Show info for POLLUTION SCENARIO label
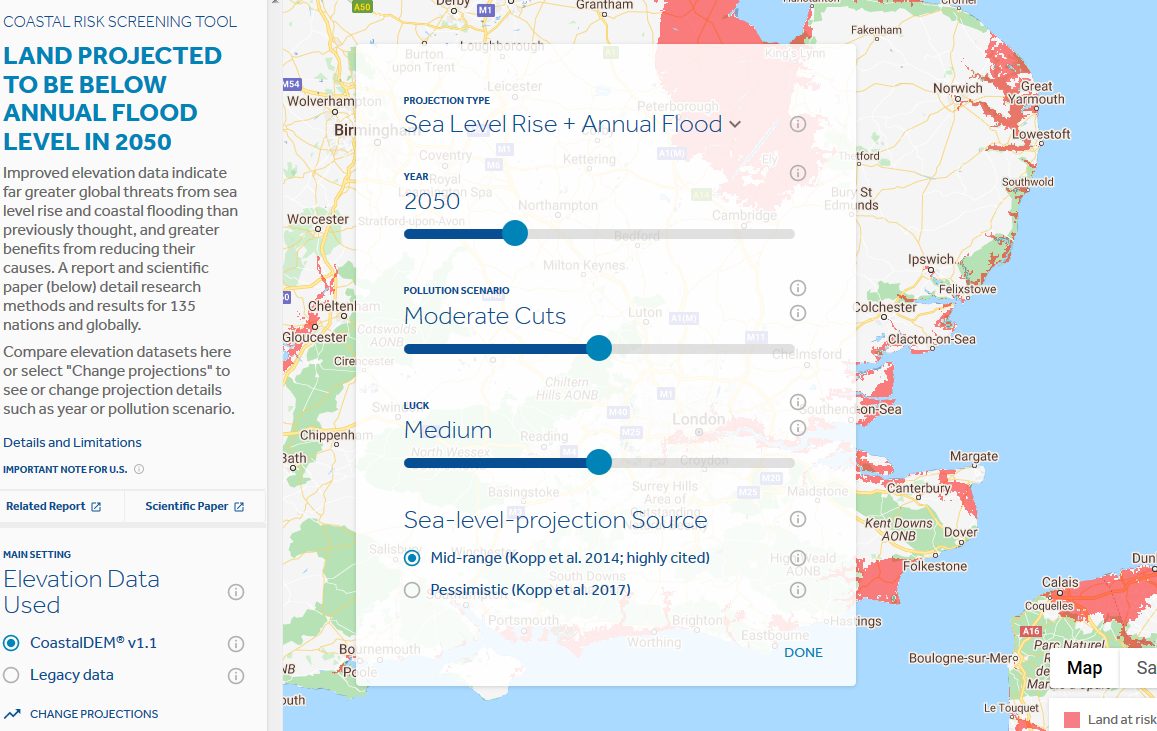This screenshot has width=1157, height=731. [798, 288]
